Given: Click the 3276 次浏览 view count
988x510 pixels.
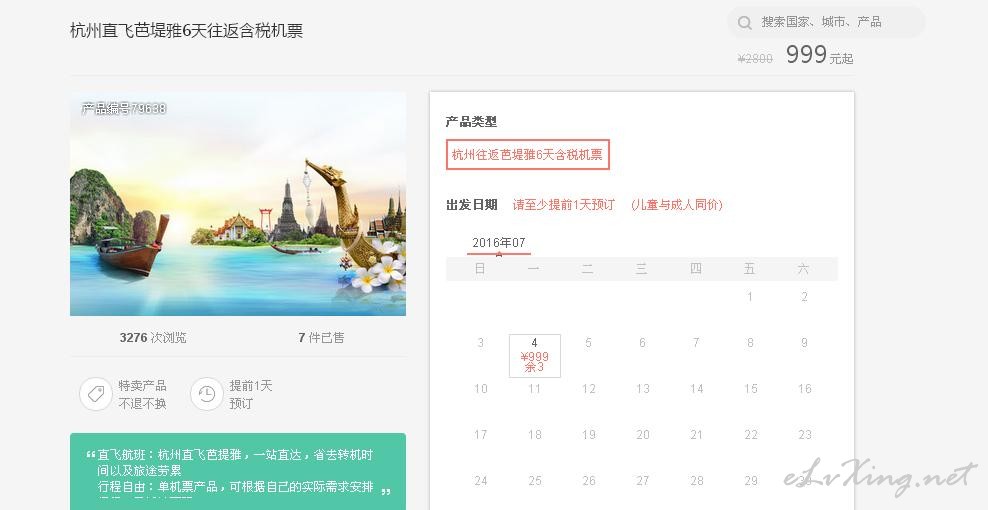Looking at the screenshot, I should pyautogui.click(x=153, y=338).
